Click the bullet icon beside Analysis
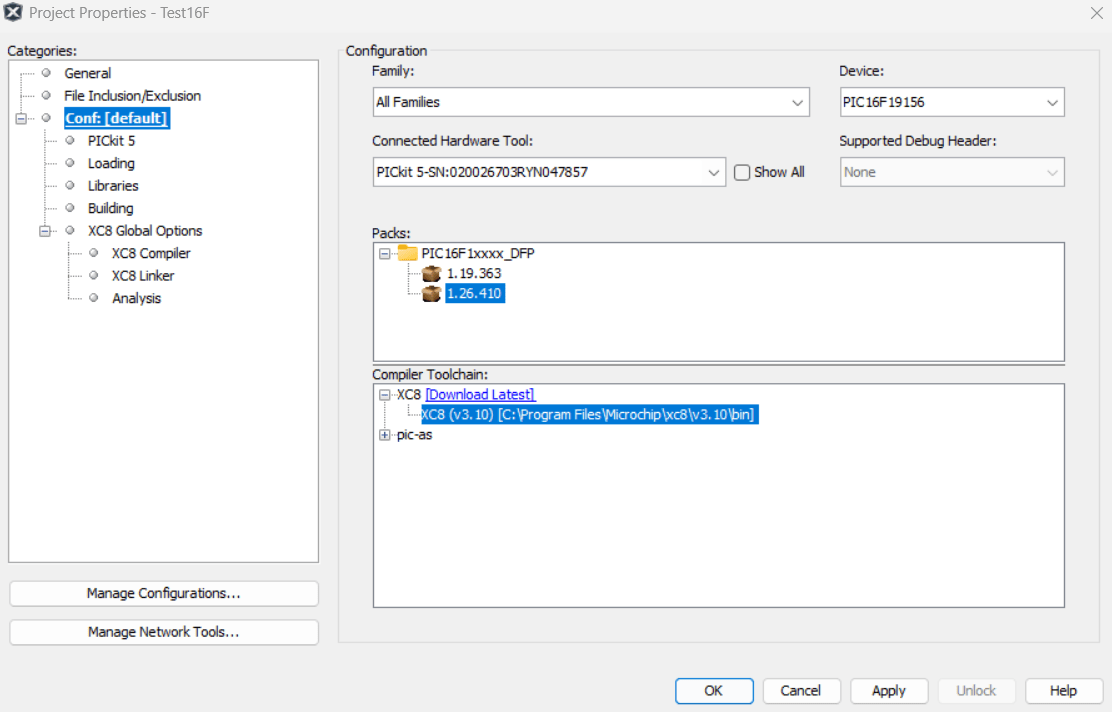Screen dimensions: 1112x712 coord(93,298)
